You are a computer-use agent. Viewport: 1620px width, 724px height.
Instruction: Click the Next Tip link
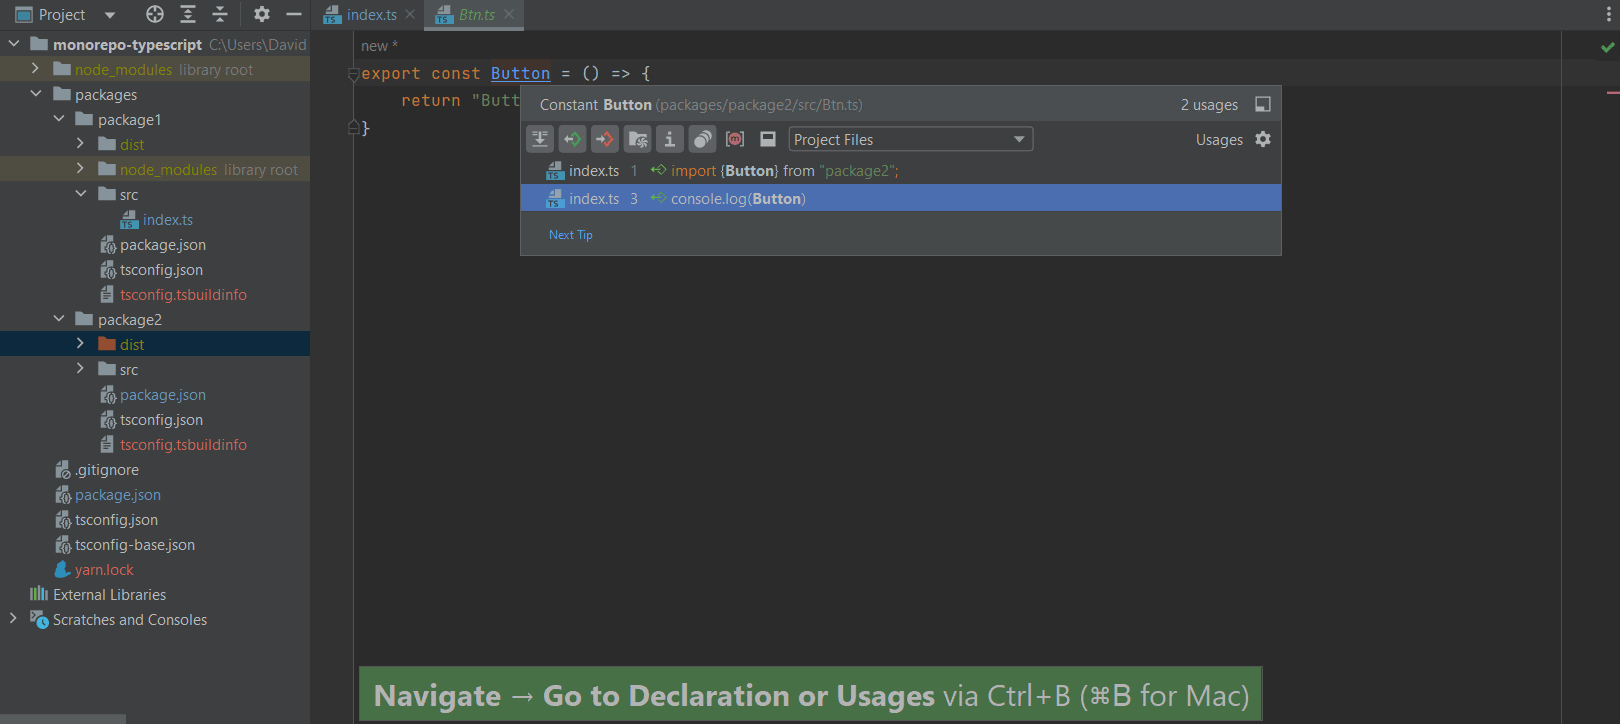(x=570, y=235)
